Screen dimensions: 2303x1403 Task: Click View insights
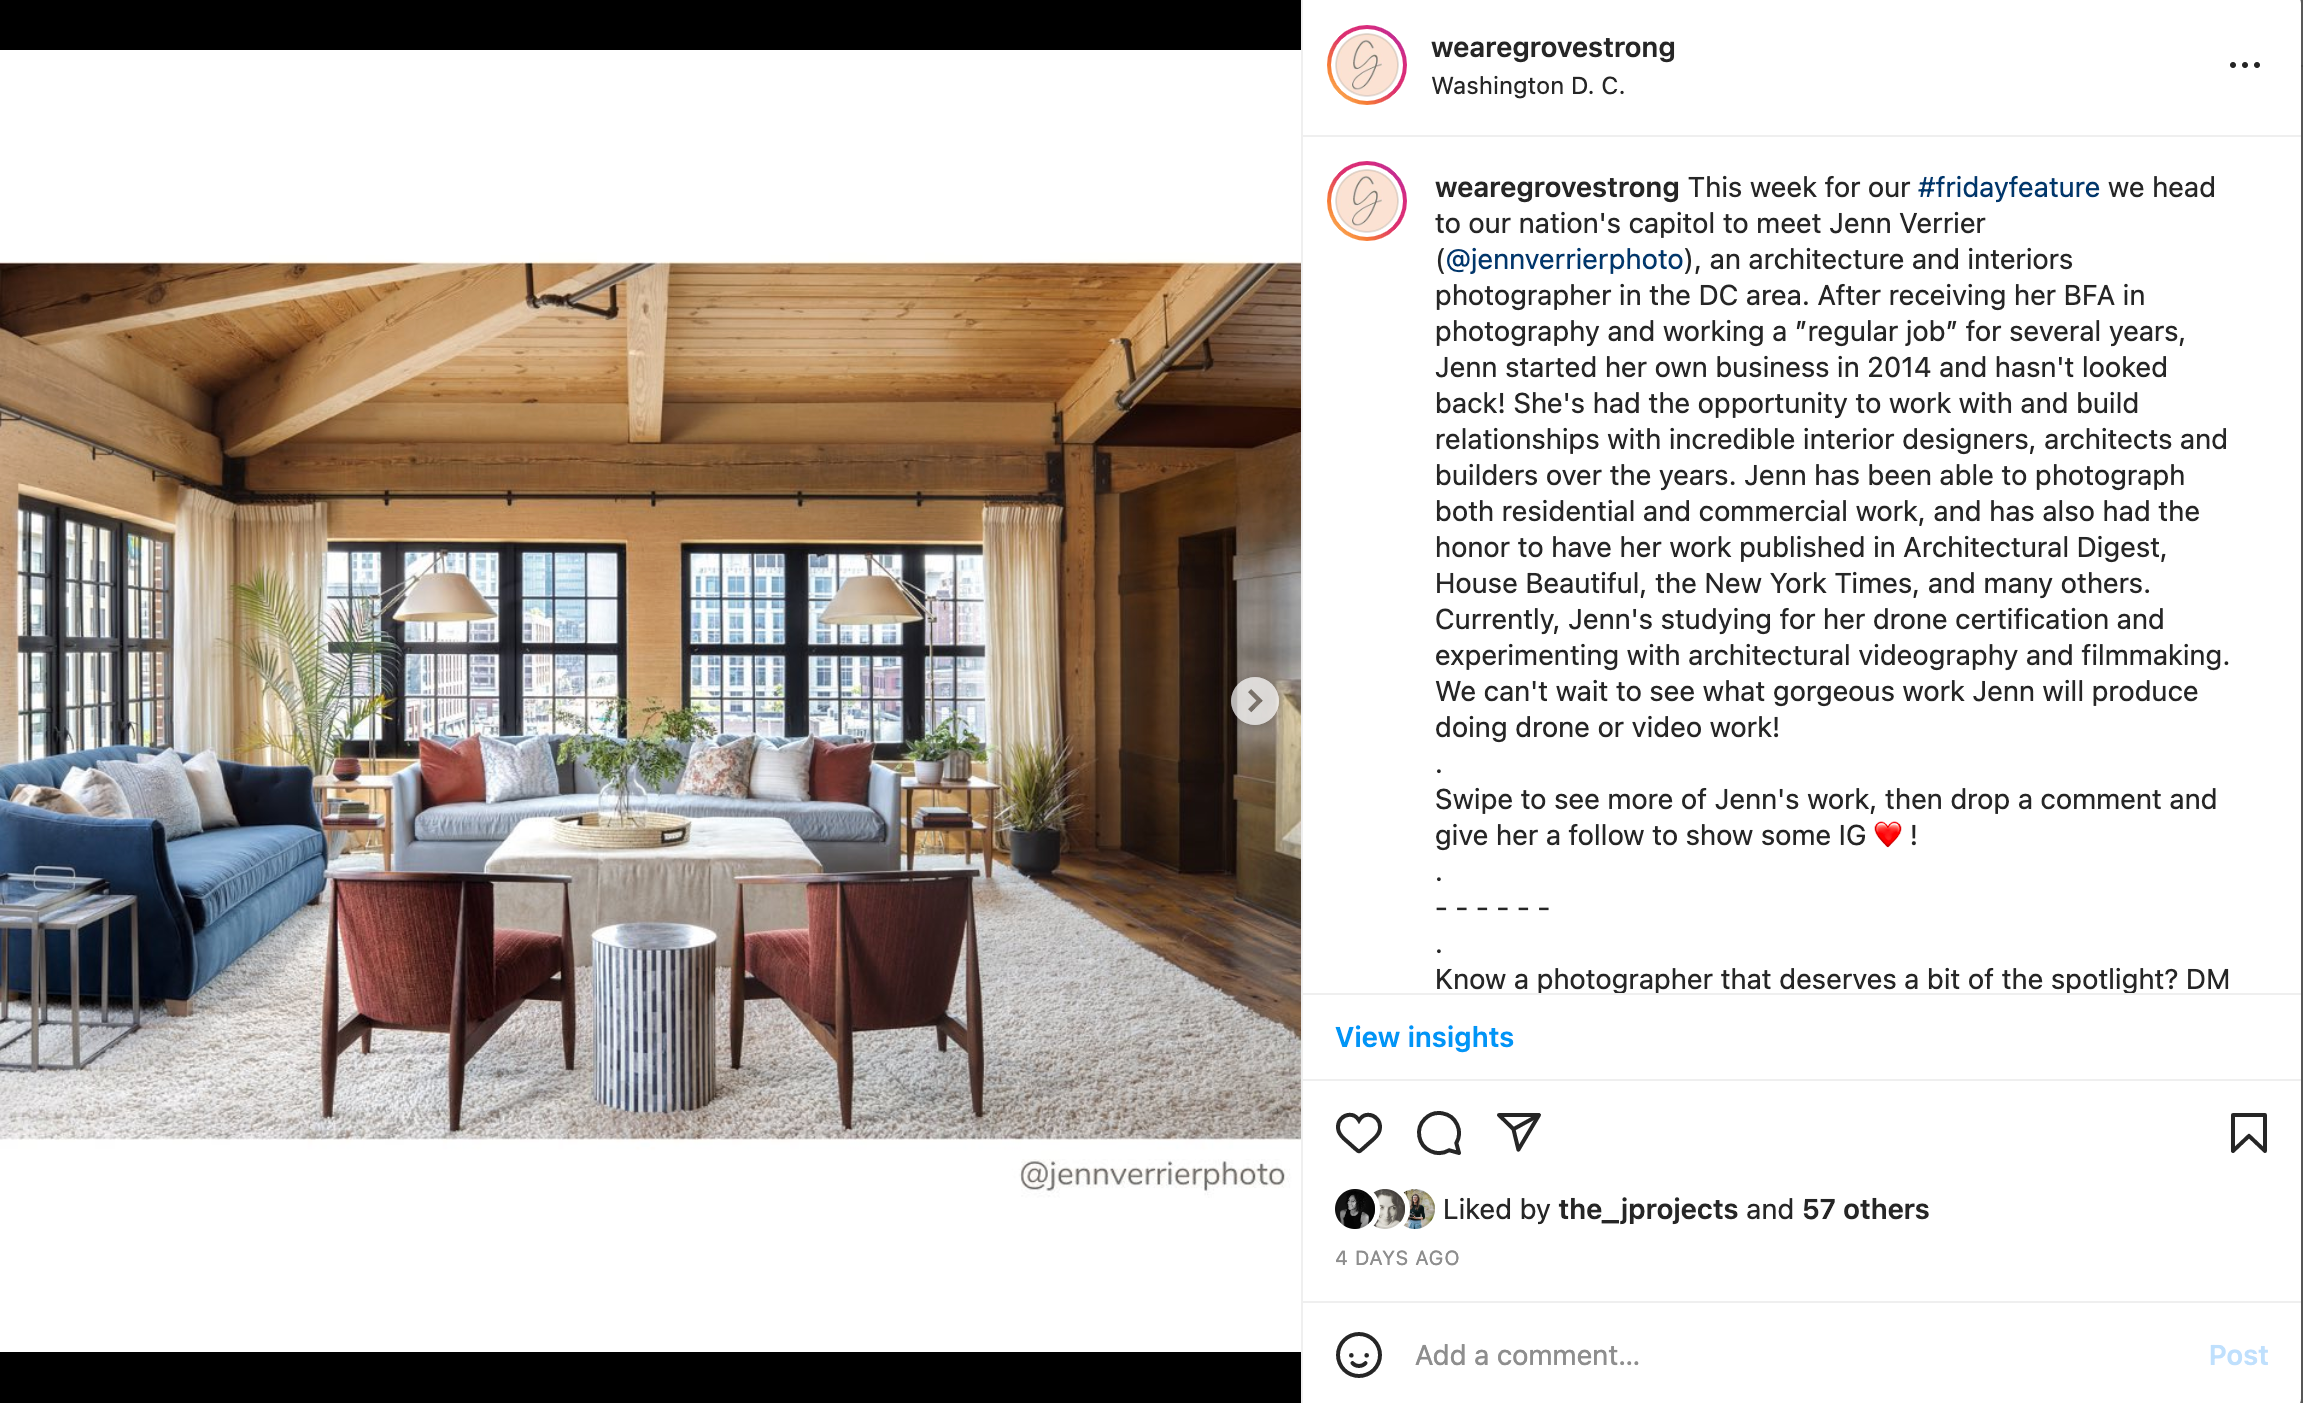[1424, 1037]
